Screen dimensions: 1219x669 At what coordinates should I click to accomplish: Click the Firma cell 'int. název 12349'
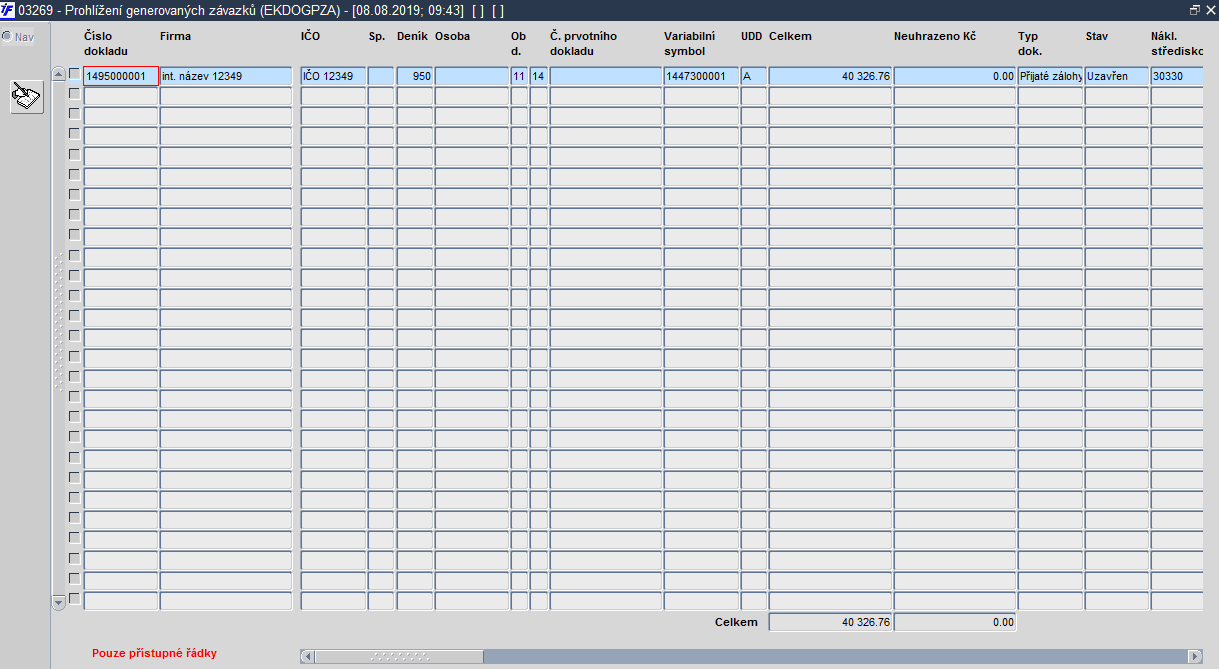[226, 76]
